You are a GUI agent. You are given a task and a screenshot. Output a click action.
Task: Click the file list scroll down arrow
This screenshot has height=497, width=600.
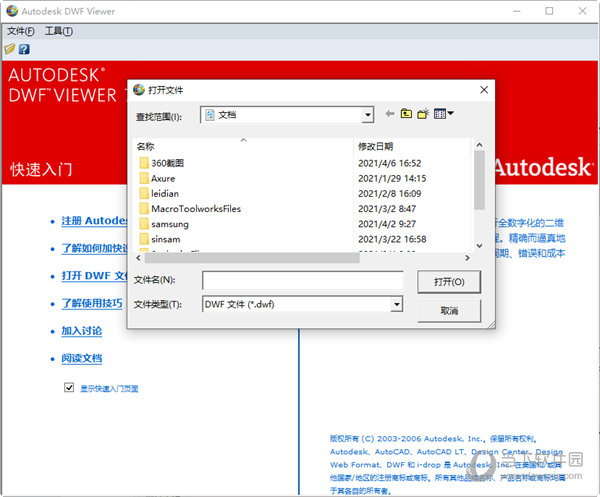point(479,246)
